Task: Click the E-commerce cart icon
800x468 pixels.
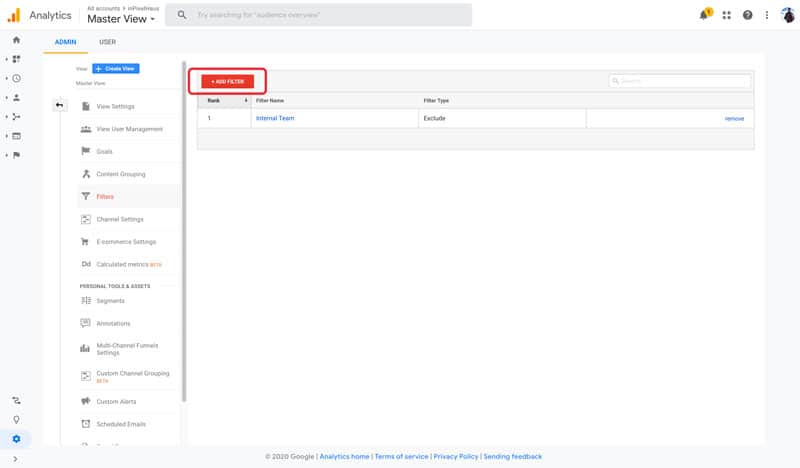Action: [x=85, y=241]
